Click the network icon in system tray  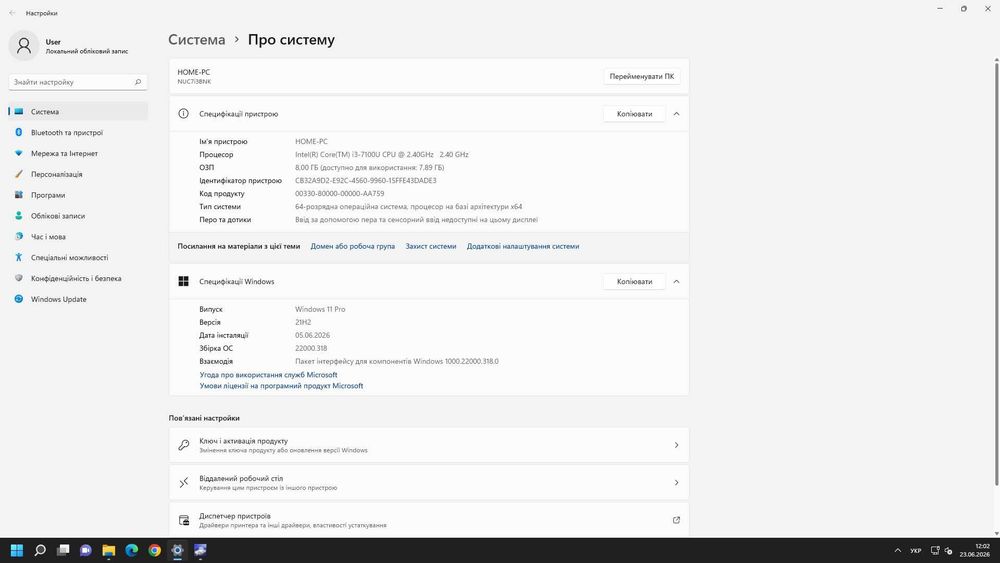[935, 550]
